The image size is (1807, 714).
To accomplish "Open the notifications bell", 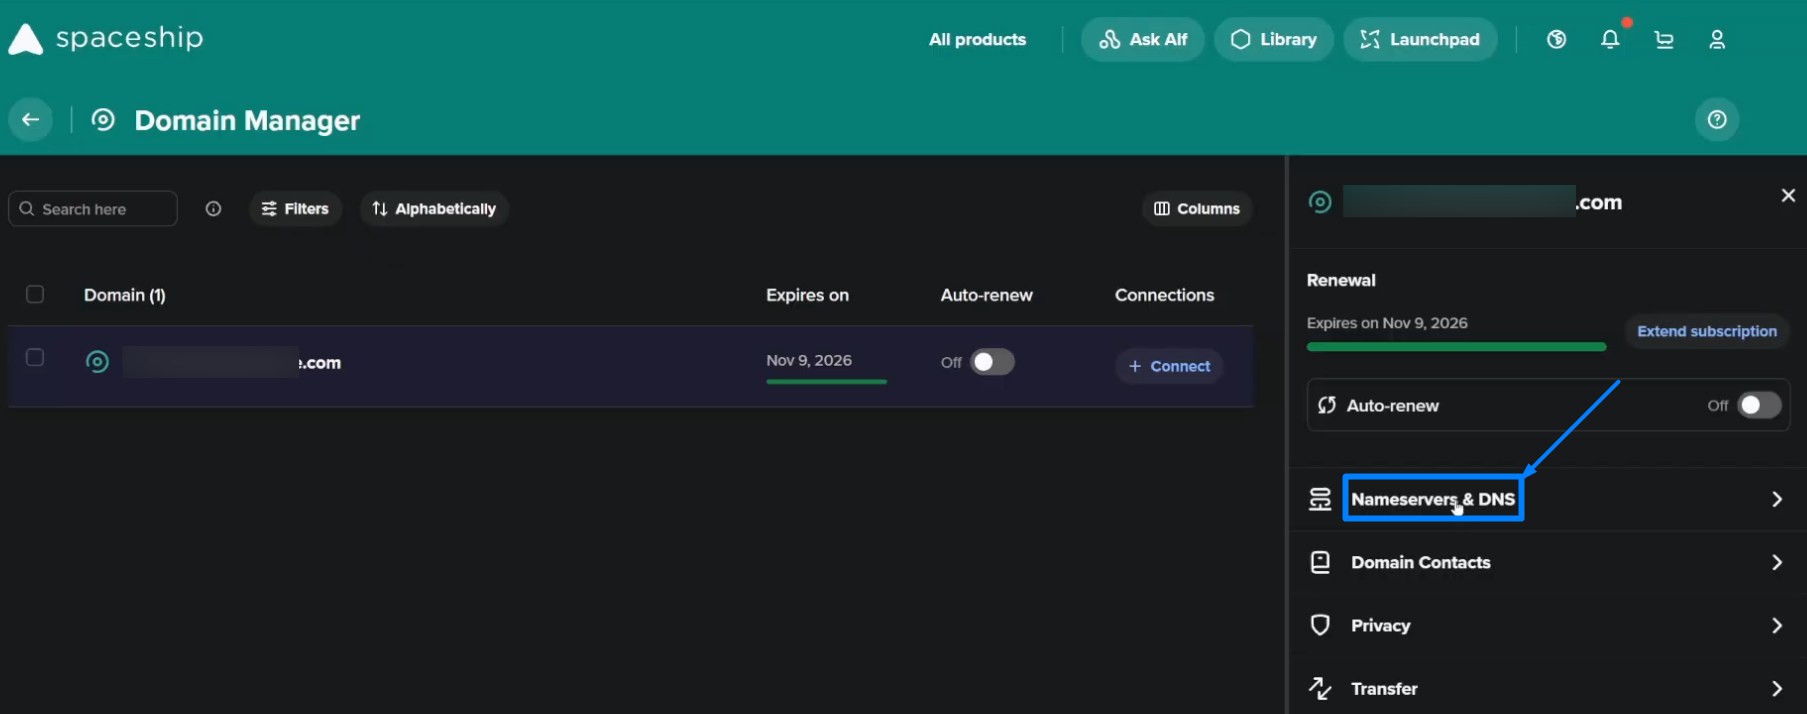I will [x=1610, y=40].
